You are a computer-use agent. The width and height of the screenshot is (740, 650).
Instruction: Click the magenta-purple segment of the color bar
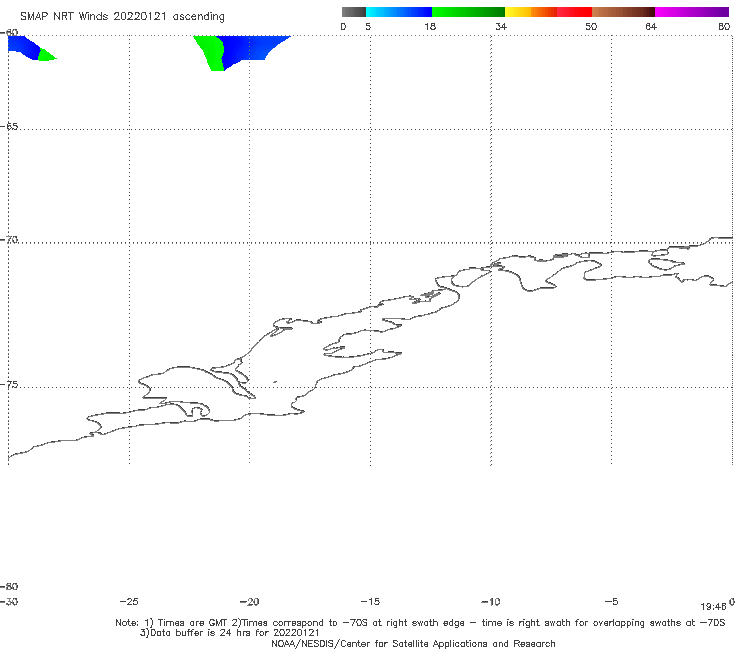point(692,12)
